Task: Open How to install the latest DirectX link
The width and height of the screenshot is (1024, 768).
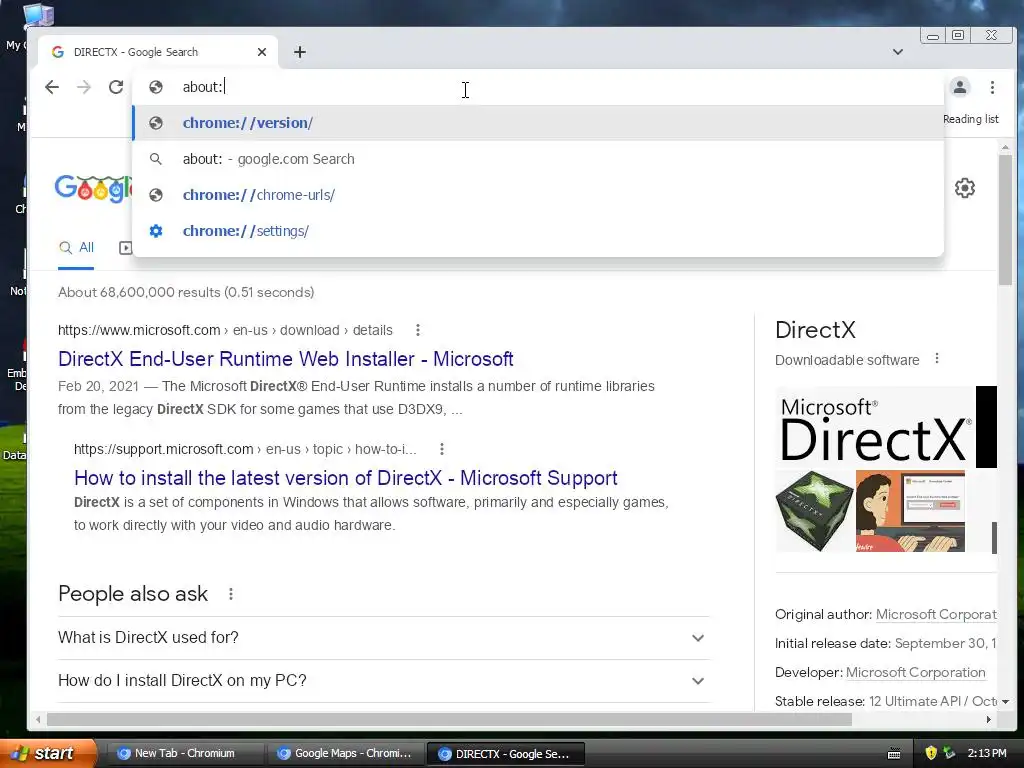Action: click(x=345, y=478)
